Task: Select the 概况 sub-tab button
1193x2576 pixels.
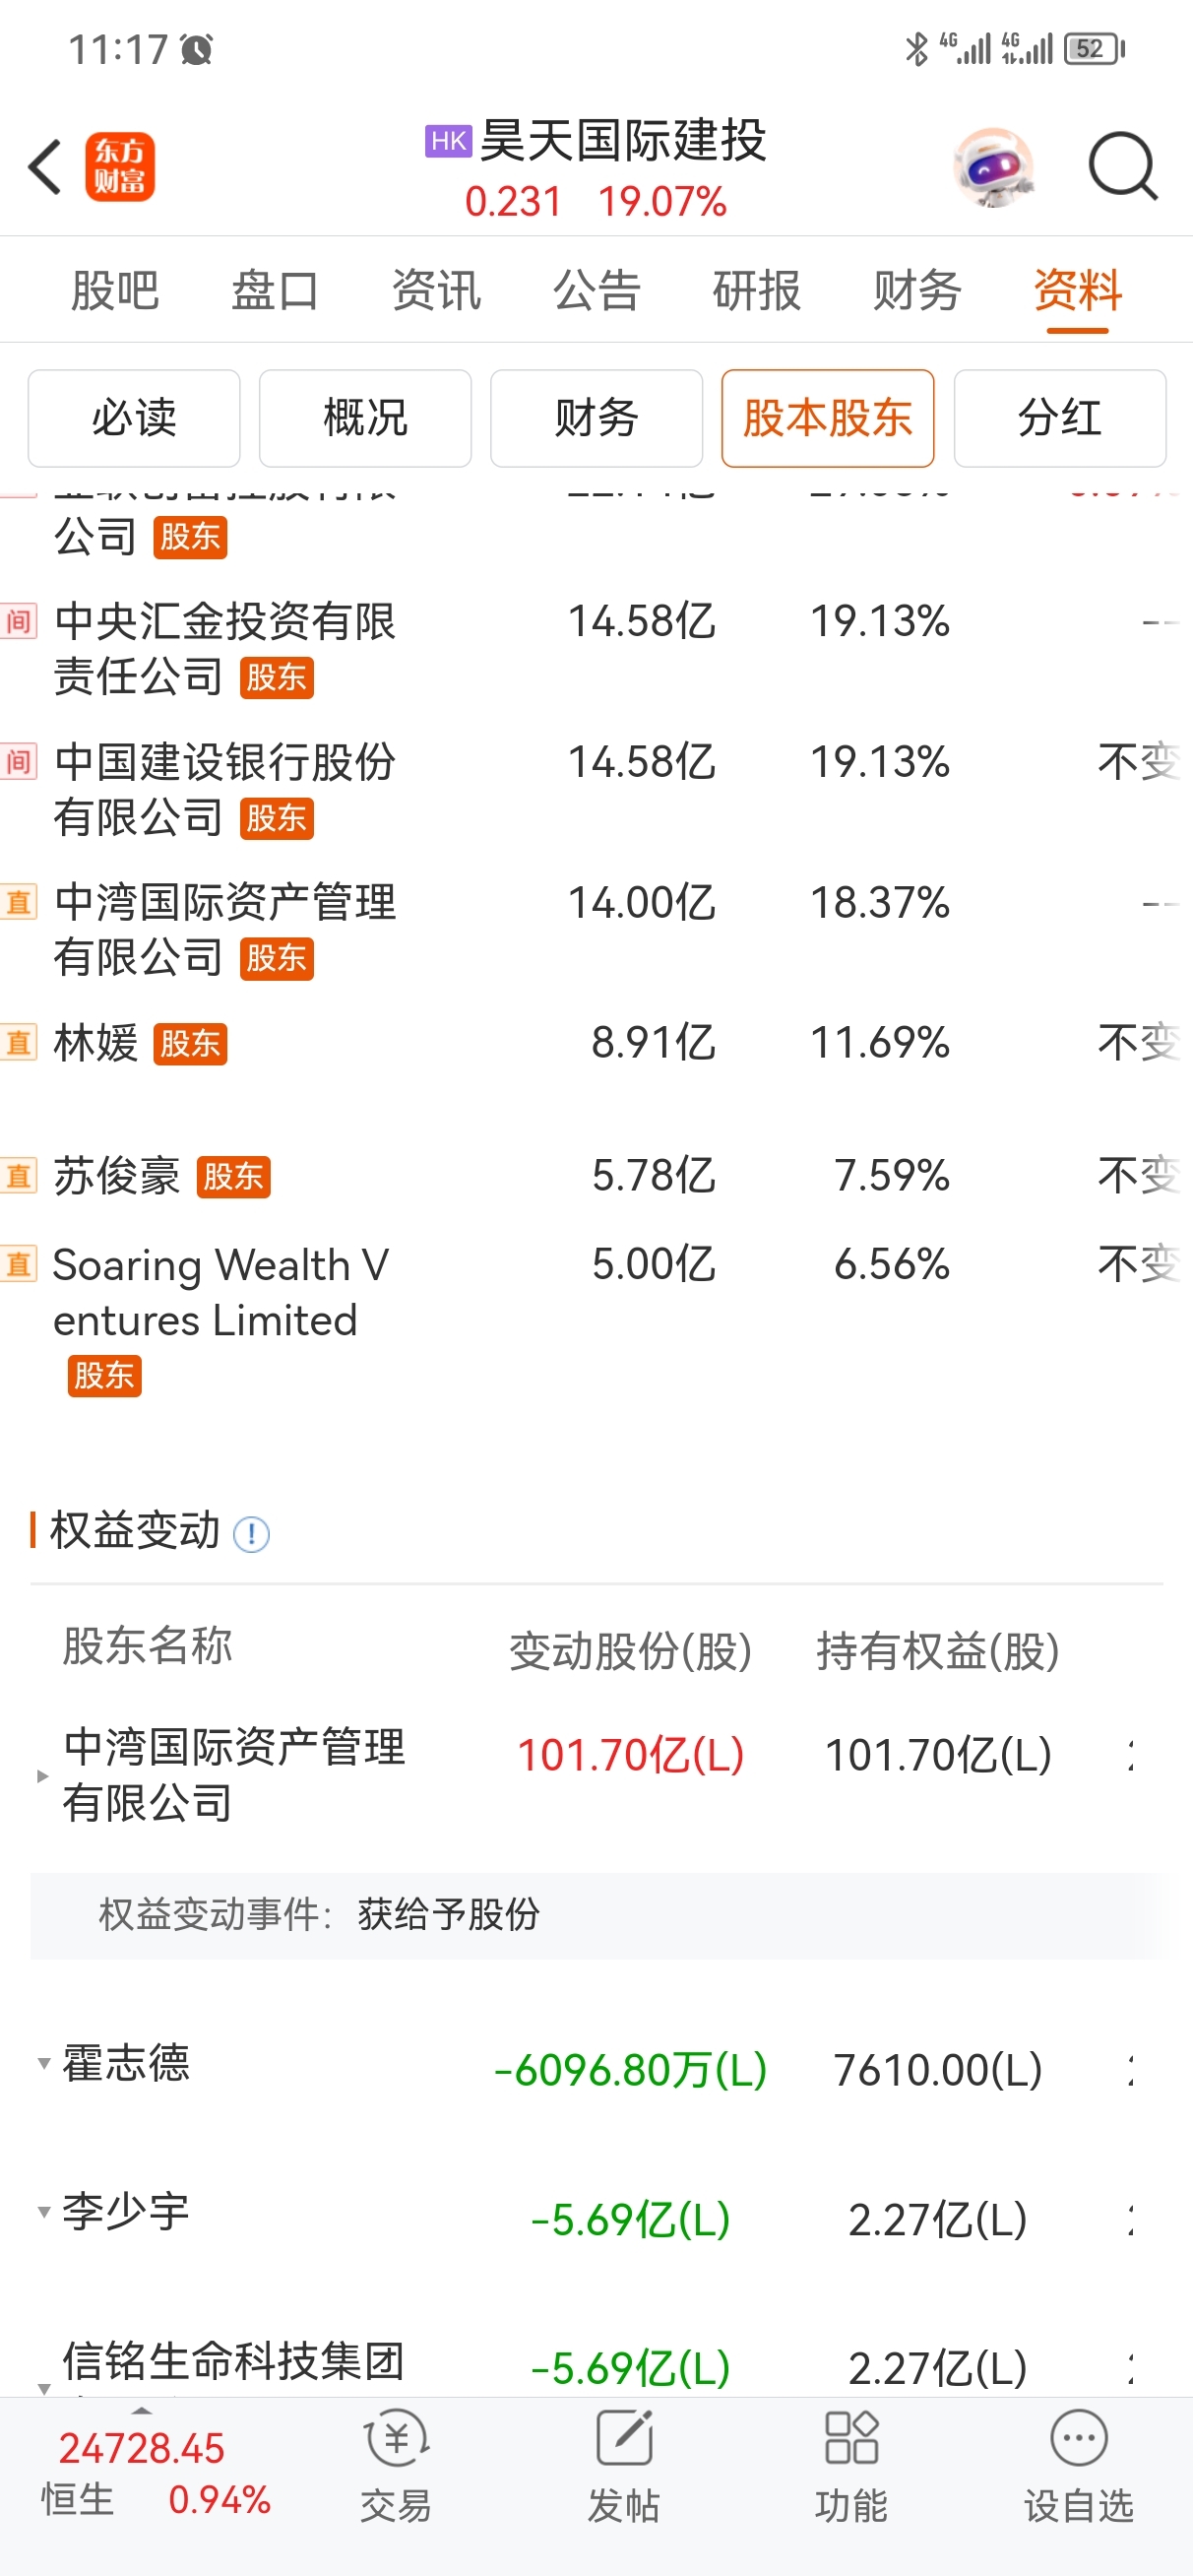Action: pos(365,418)
